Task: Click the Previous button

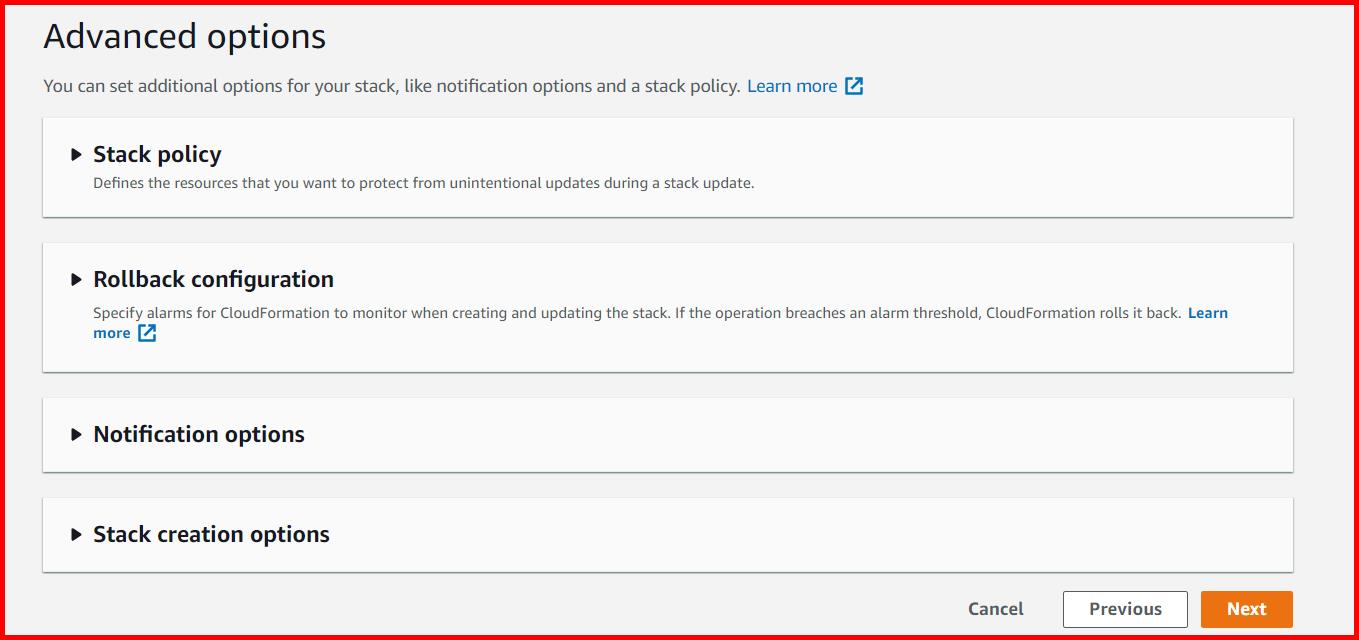Action: 1124,608
